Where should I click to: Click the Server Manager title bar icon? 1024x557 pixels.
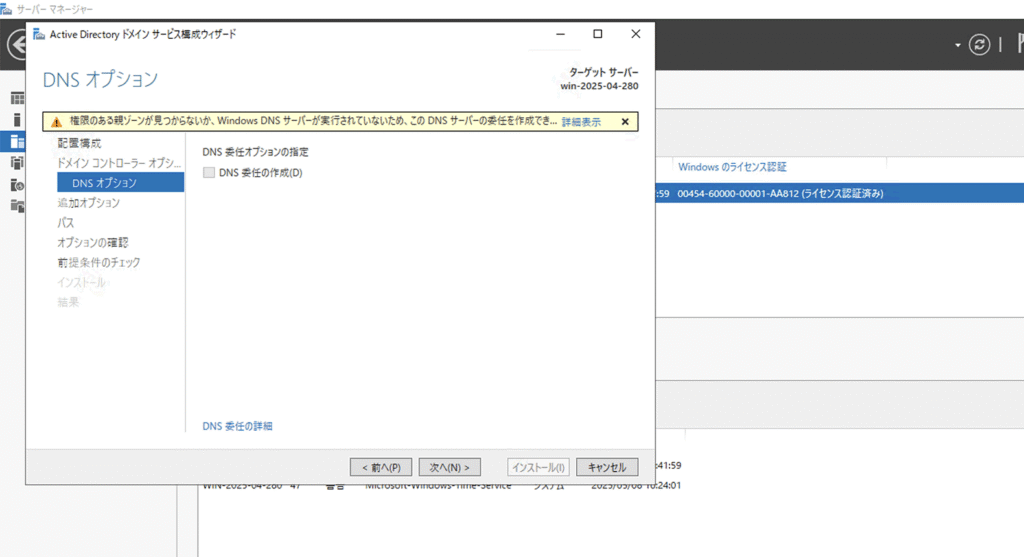[x=6, y=8]
